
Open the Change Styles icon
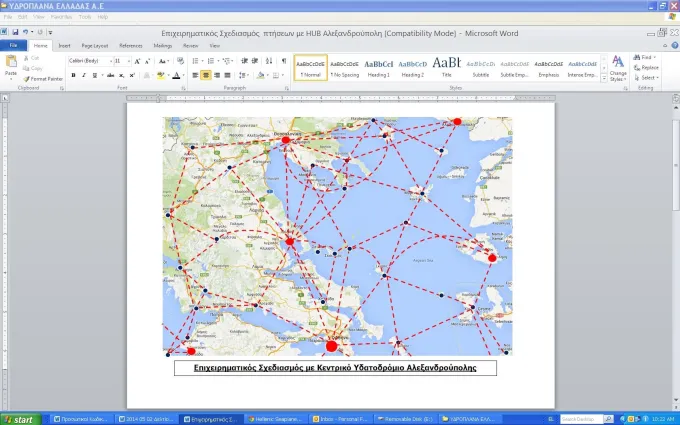click(x=618, y=68)
